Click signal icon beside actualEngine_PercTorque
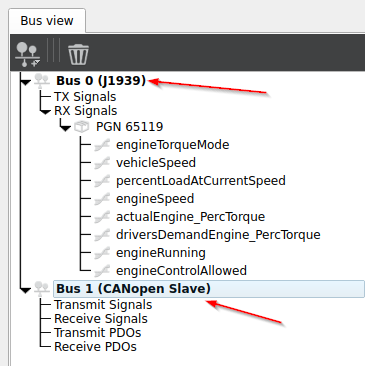This screenshot has width=365, height=366. (102, 217)
